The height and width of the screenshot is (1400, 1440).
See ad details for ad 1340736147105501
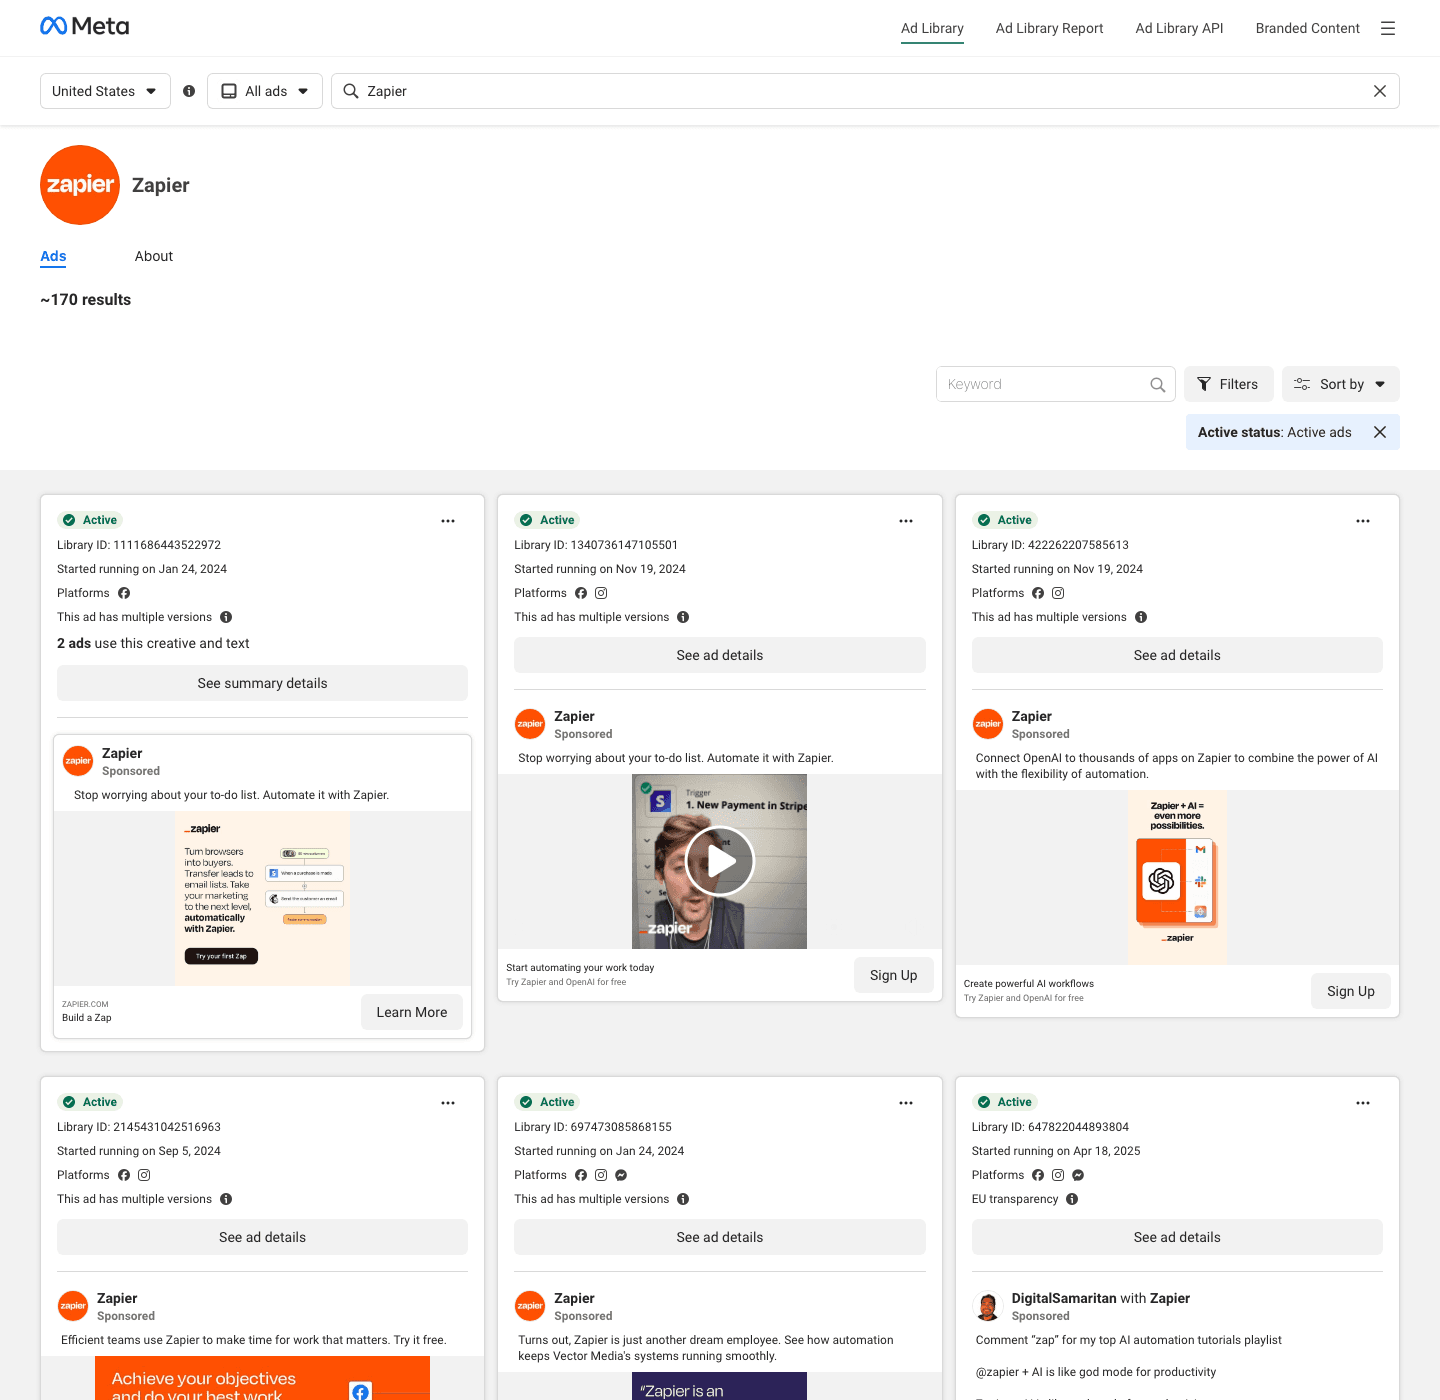click(x=720, y=655)
